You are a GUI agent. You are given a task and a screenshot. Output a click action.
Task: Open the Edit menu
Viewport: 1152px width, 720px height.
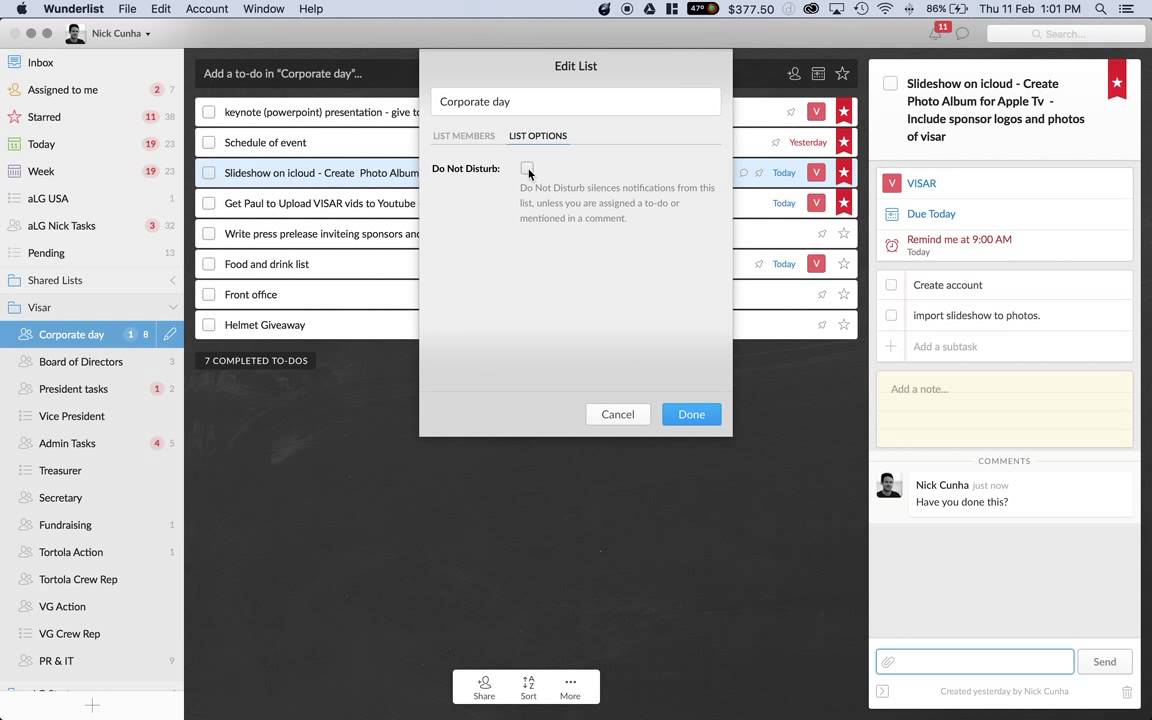pos(160,9)
